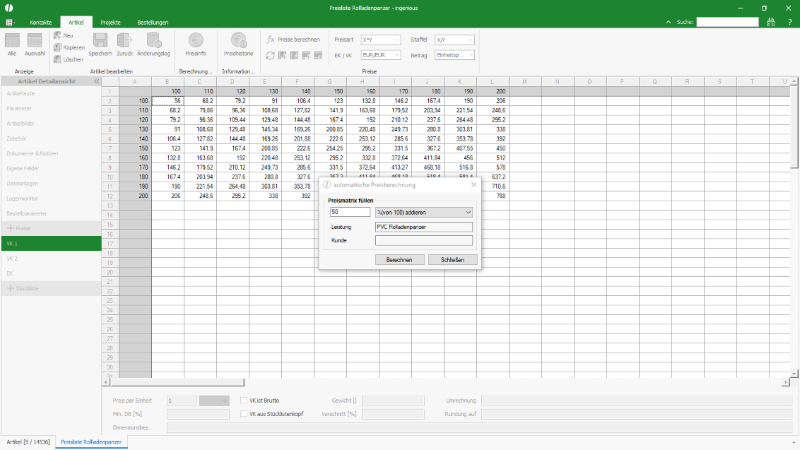Open Artikeltexte in the sidebar
Image resolution: width=800 pixels, height=450 pixels.
tap(51, 93)
